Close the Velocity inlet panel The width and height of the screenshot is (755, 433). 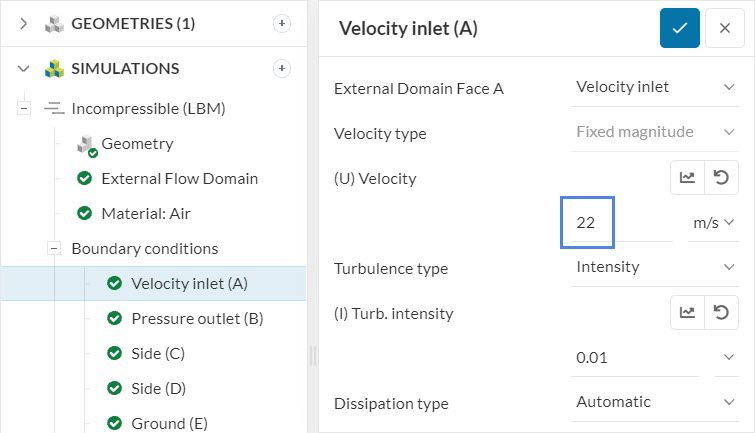(725, 28)
